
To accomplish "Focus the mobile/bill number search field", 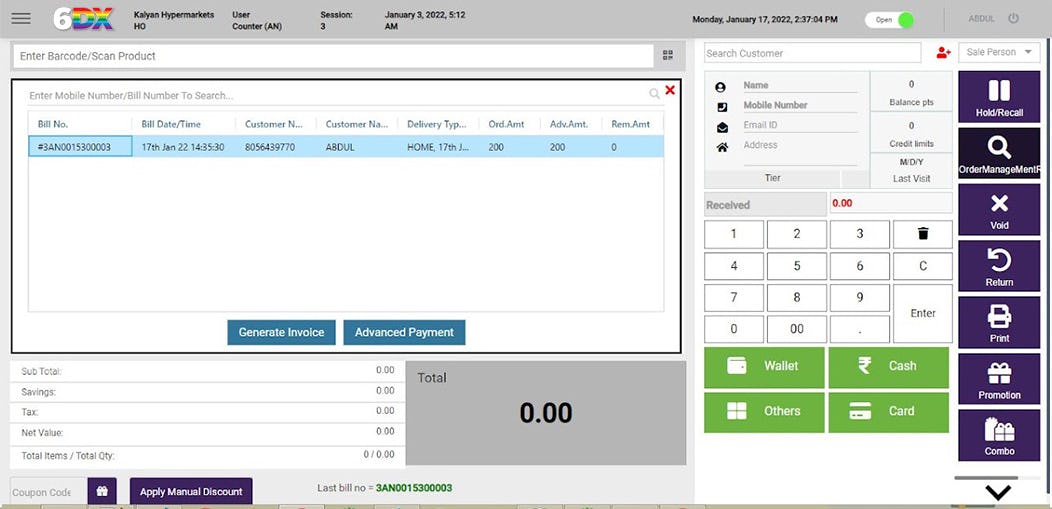I will [337, 96].
